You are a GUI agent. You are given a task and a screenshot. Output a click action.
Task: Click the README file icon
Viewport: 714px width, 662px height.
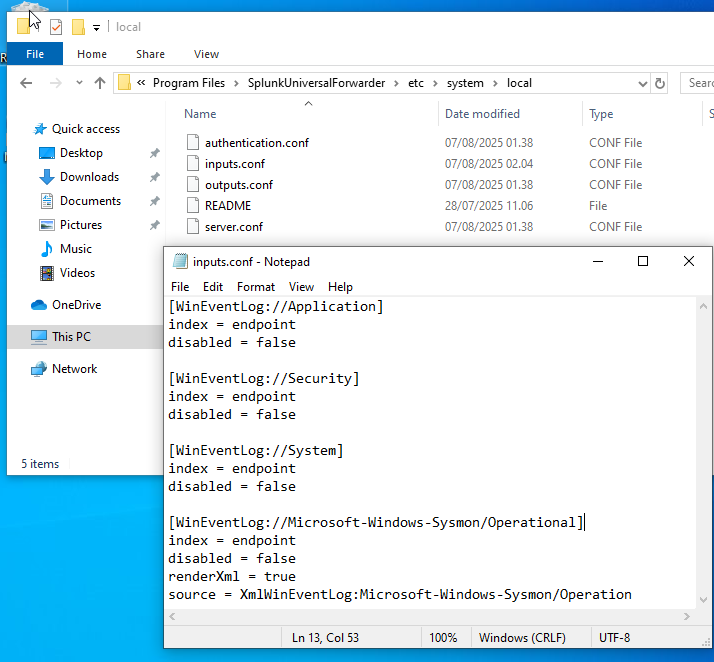pyautogui.click(x=193, y=205)
